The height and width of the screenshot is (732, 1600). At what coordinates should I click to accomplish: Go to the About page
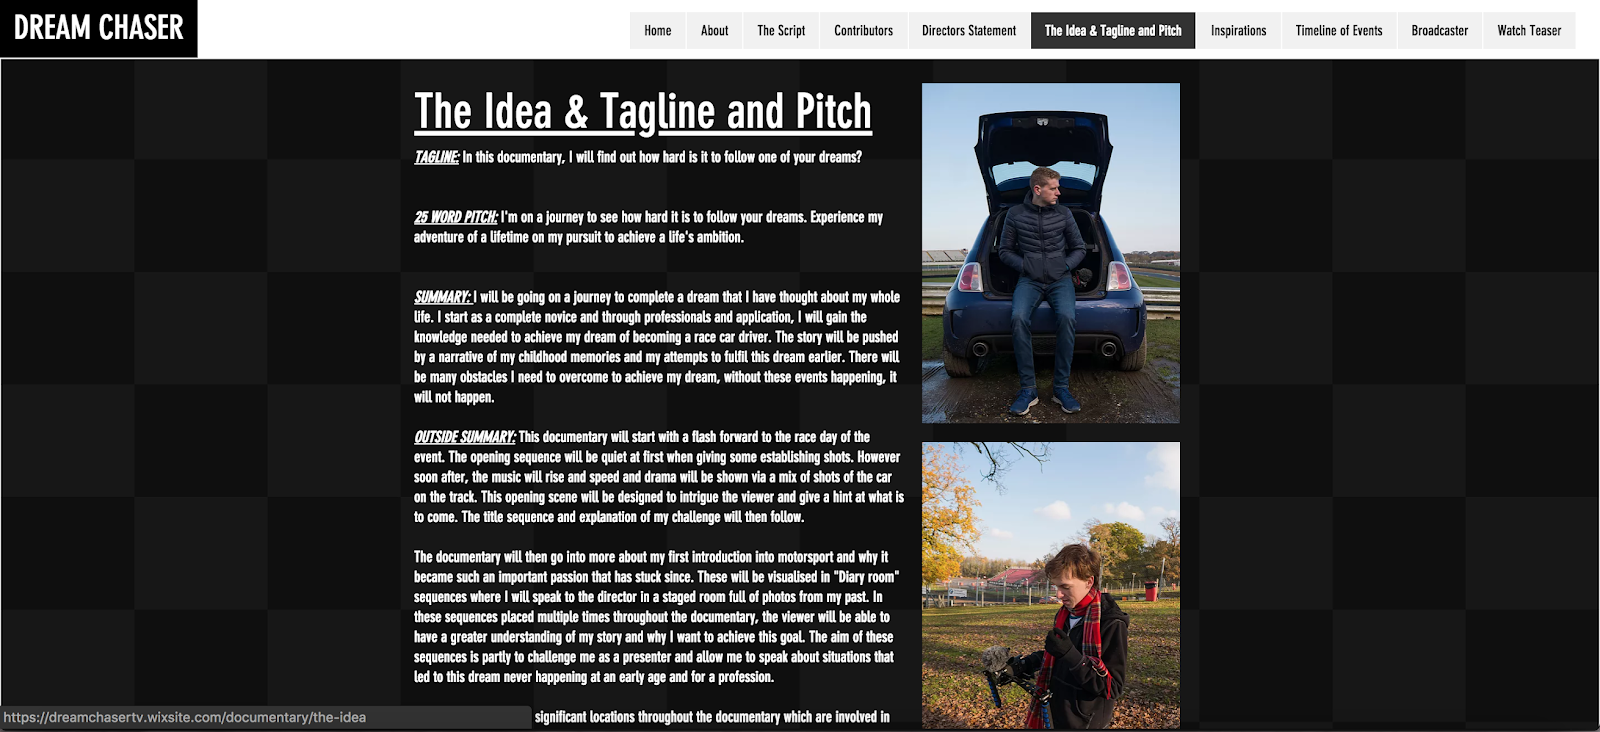tap(715, 31)
